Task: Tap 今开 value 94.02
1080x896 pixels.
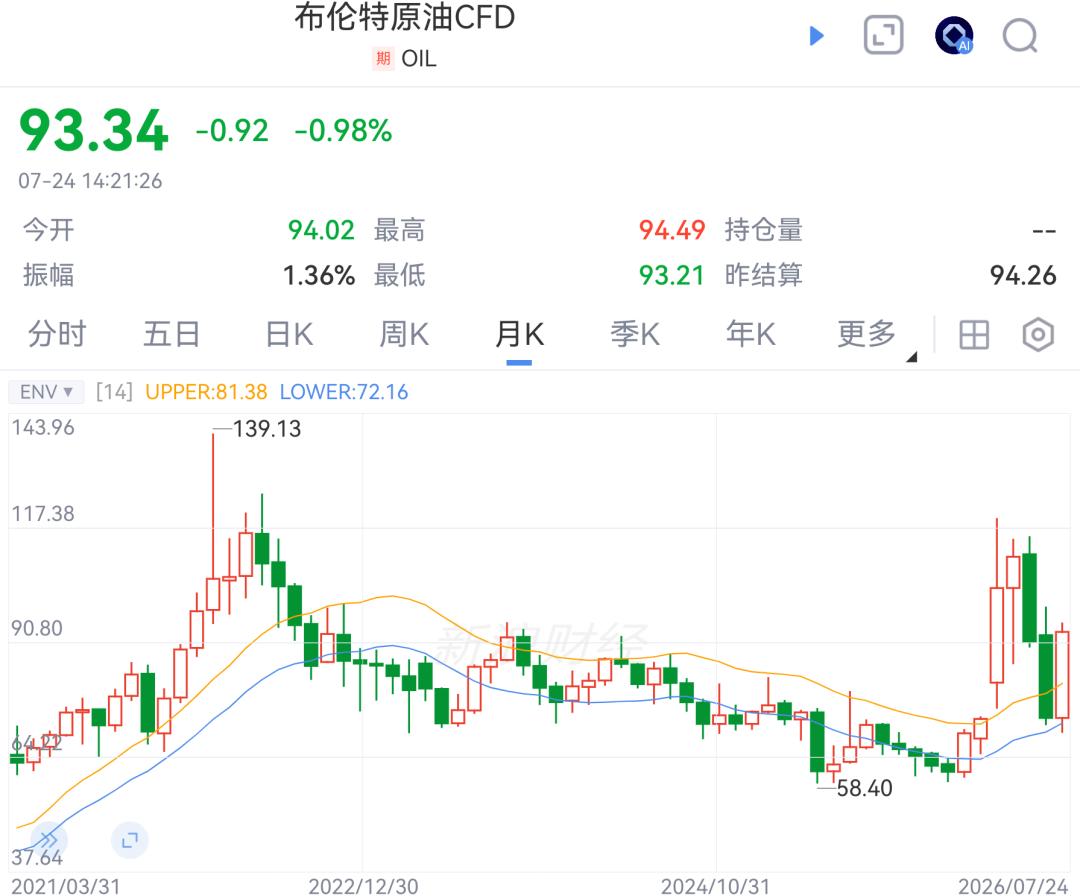Action: (x=321, y=230)
